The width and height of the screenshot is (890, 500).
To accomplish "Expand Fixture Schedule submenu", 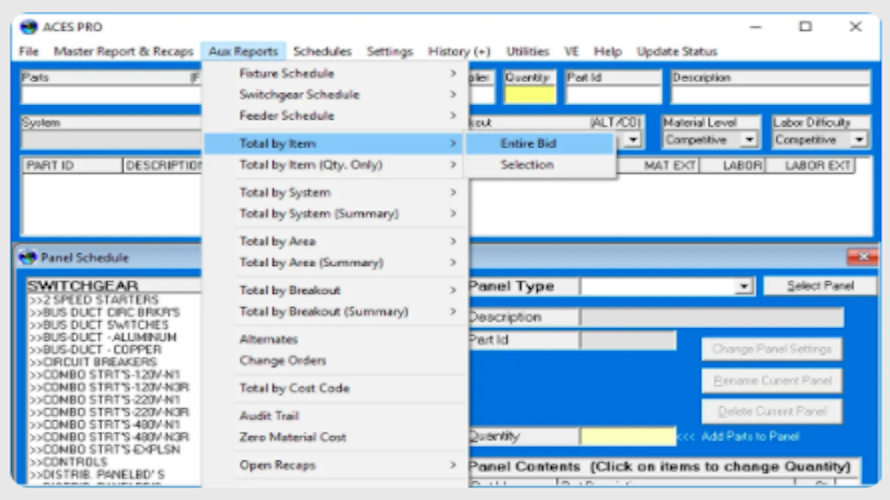I will point(335,73).
